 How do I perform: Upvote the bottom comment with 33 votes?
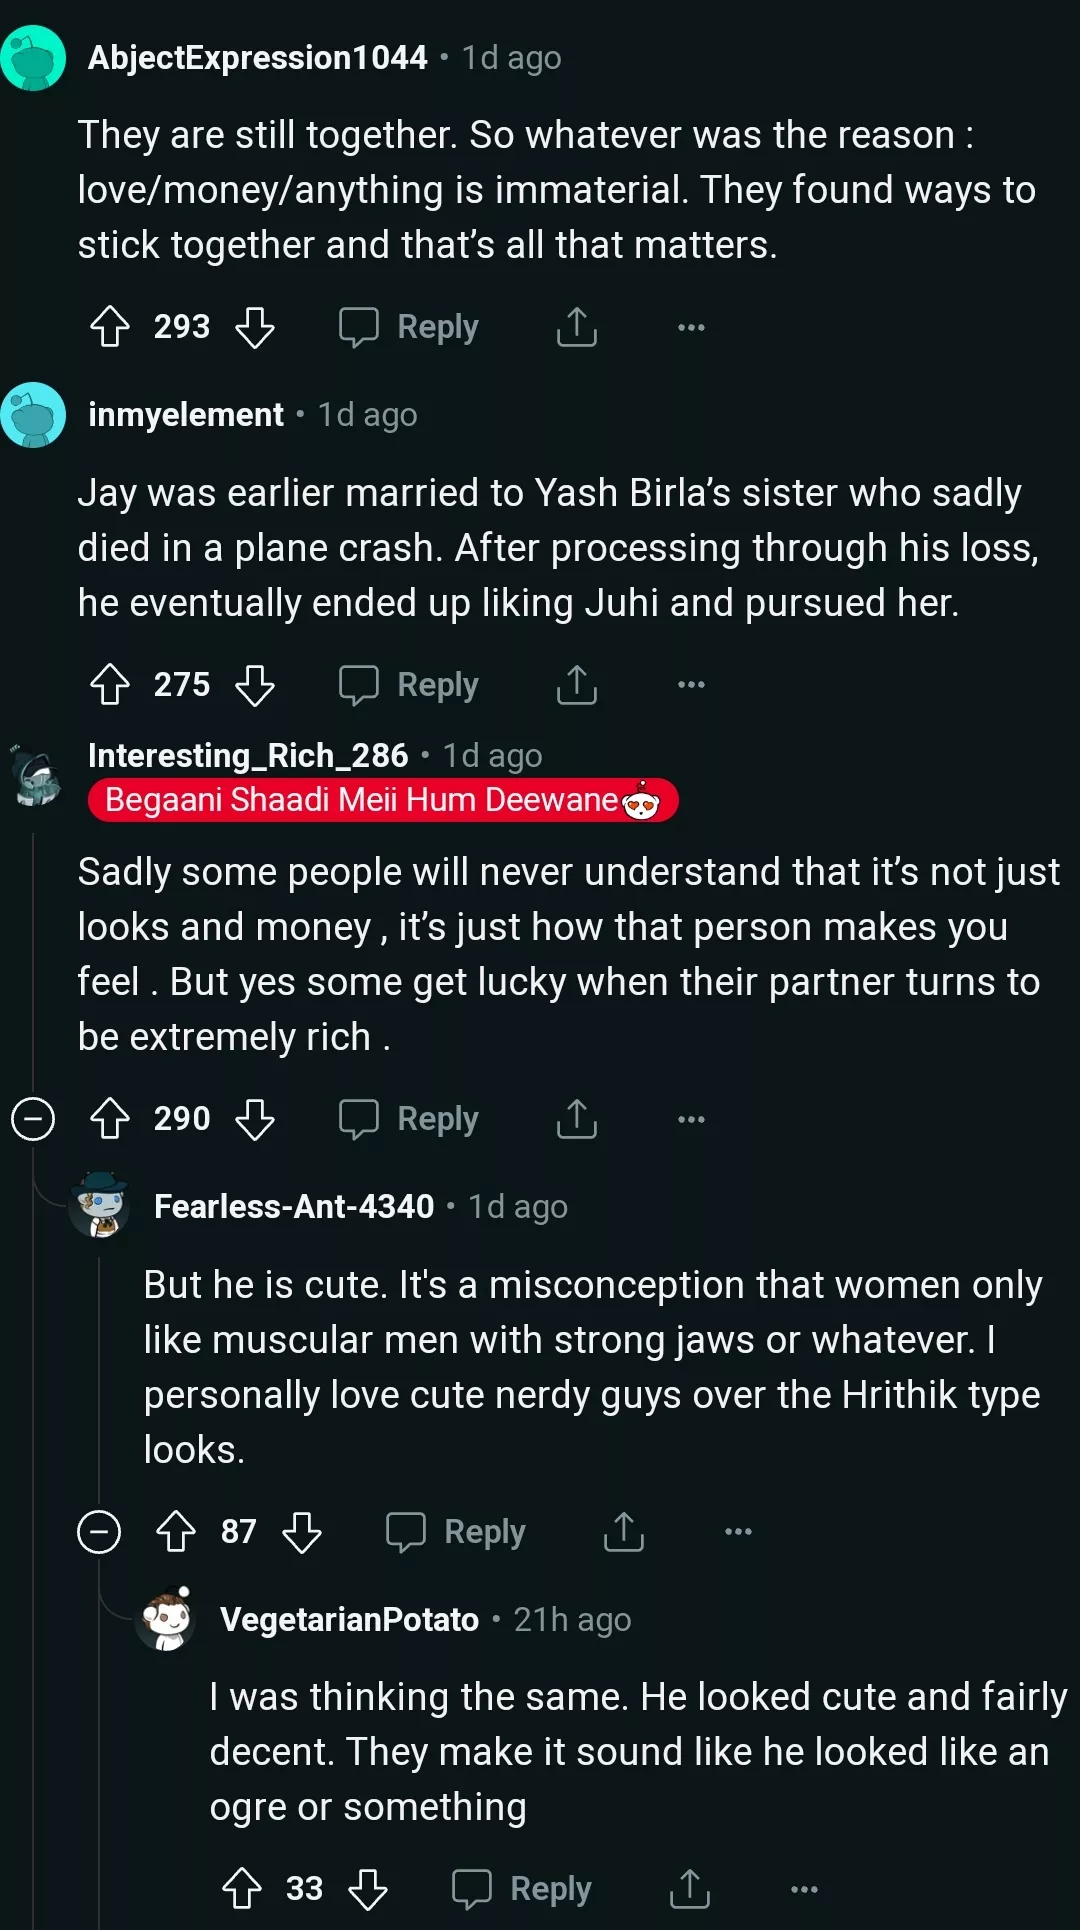click(243, 1888)
